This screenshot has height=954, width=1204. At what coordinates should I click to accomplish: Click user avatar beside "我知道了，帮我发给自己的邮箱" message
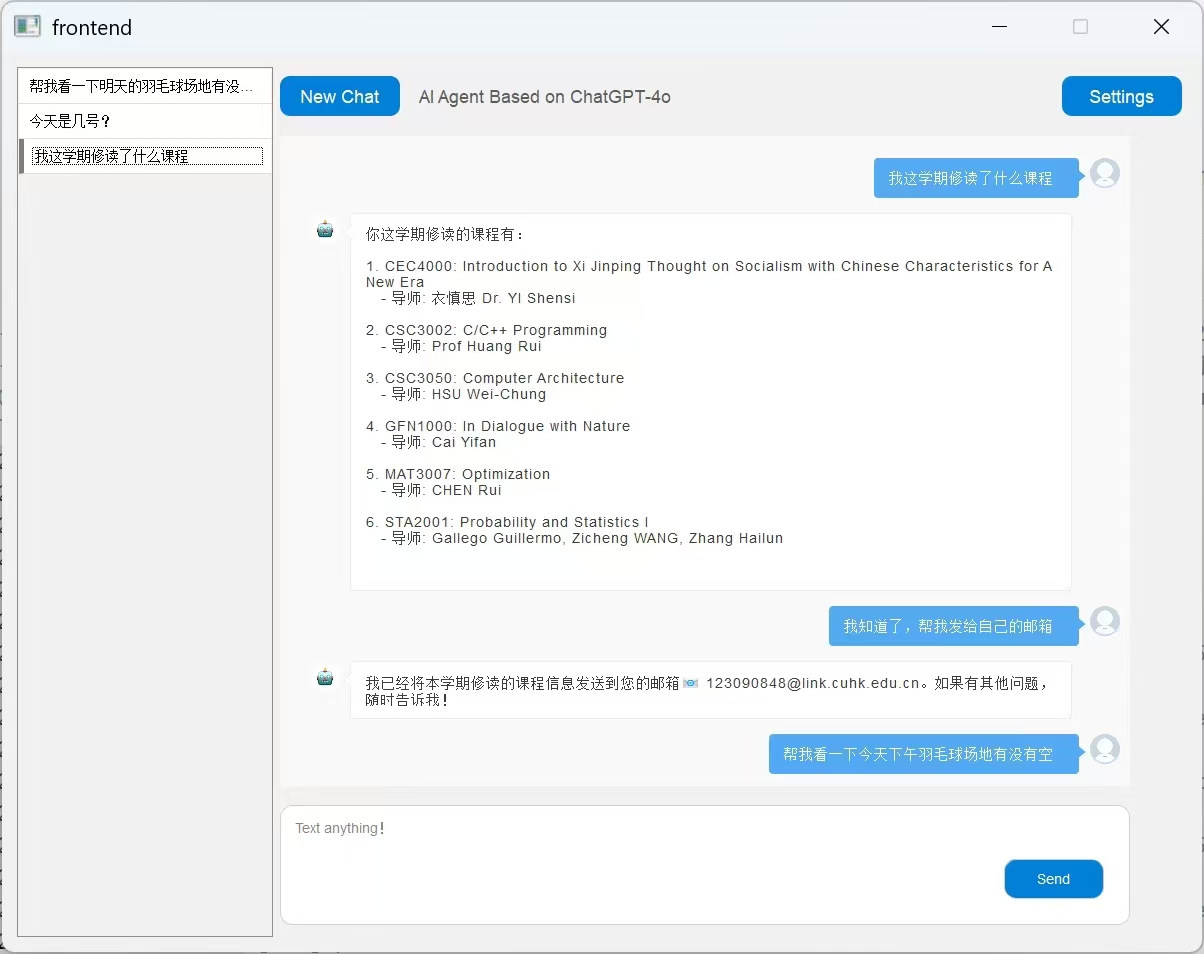[1104, 621]
